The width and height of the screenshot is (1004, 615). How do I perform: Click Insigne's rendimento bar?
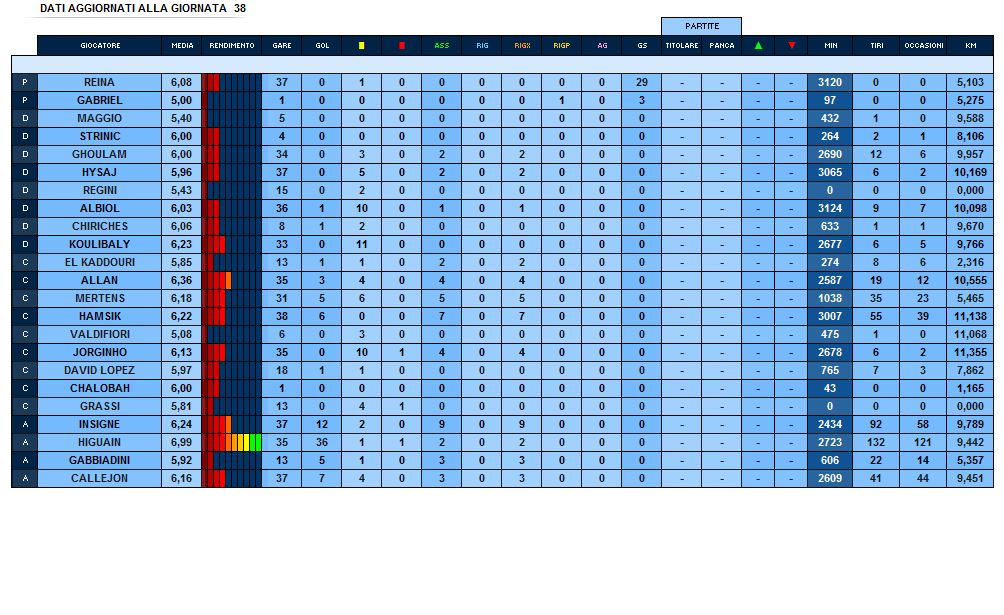pyautogui.click(x=231, y=424)
